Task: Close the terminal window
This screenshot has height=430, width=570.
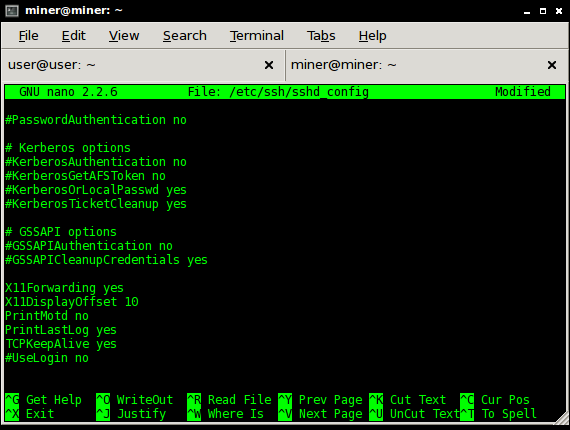Action: [x=559, y=11]
